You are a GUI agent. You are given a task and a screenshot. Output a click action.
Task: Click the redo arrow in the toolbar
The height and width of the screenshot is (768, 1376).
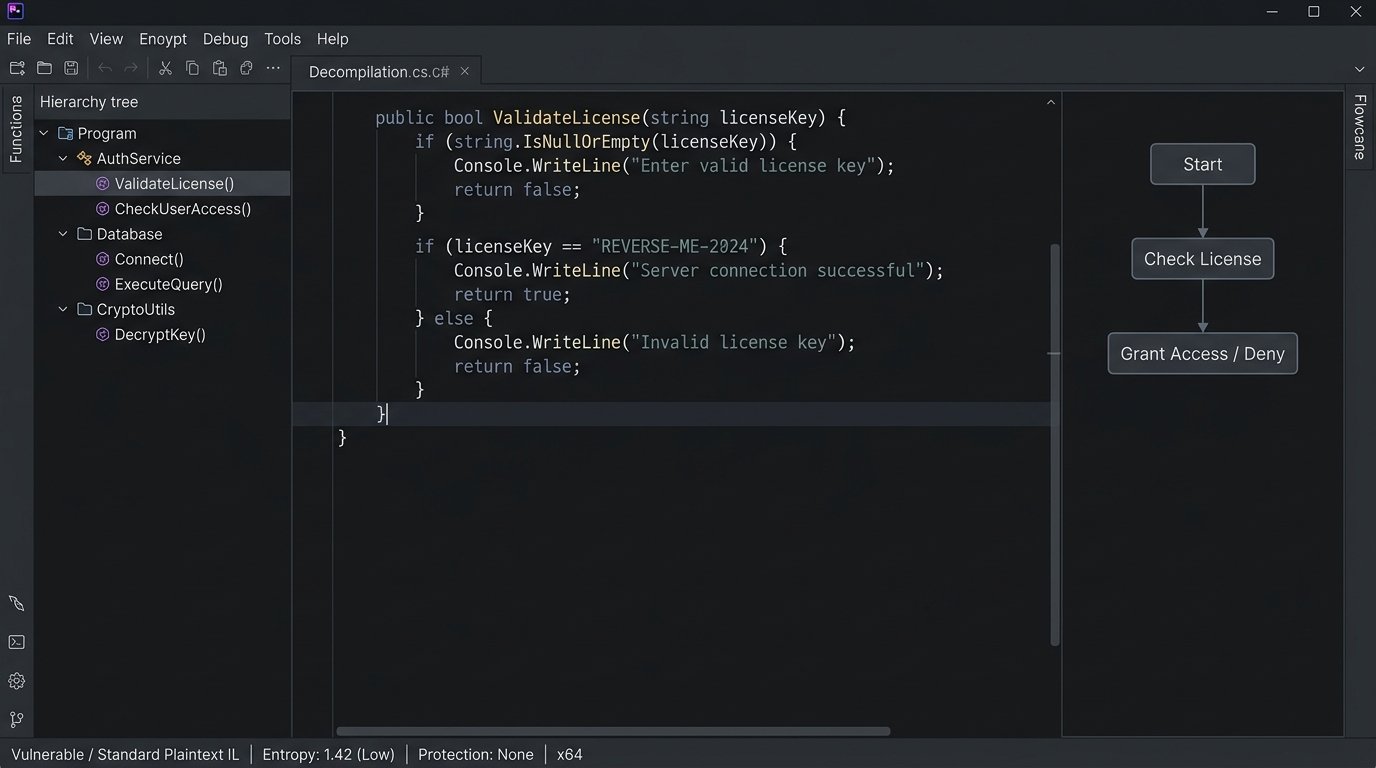pos(131,68)
